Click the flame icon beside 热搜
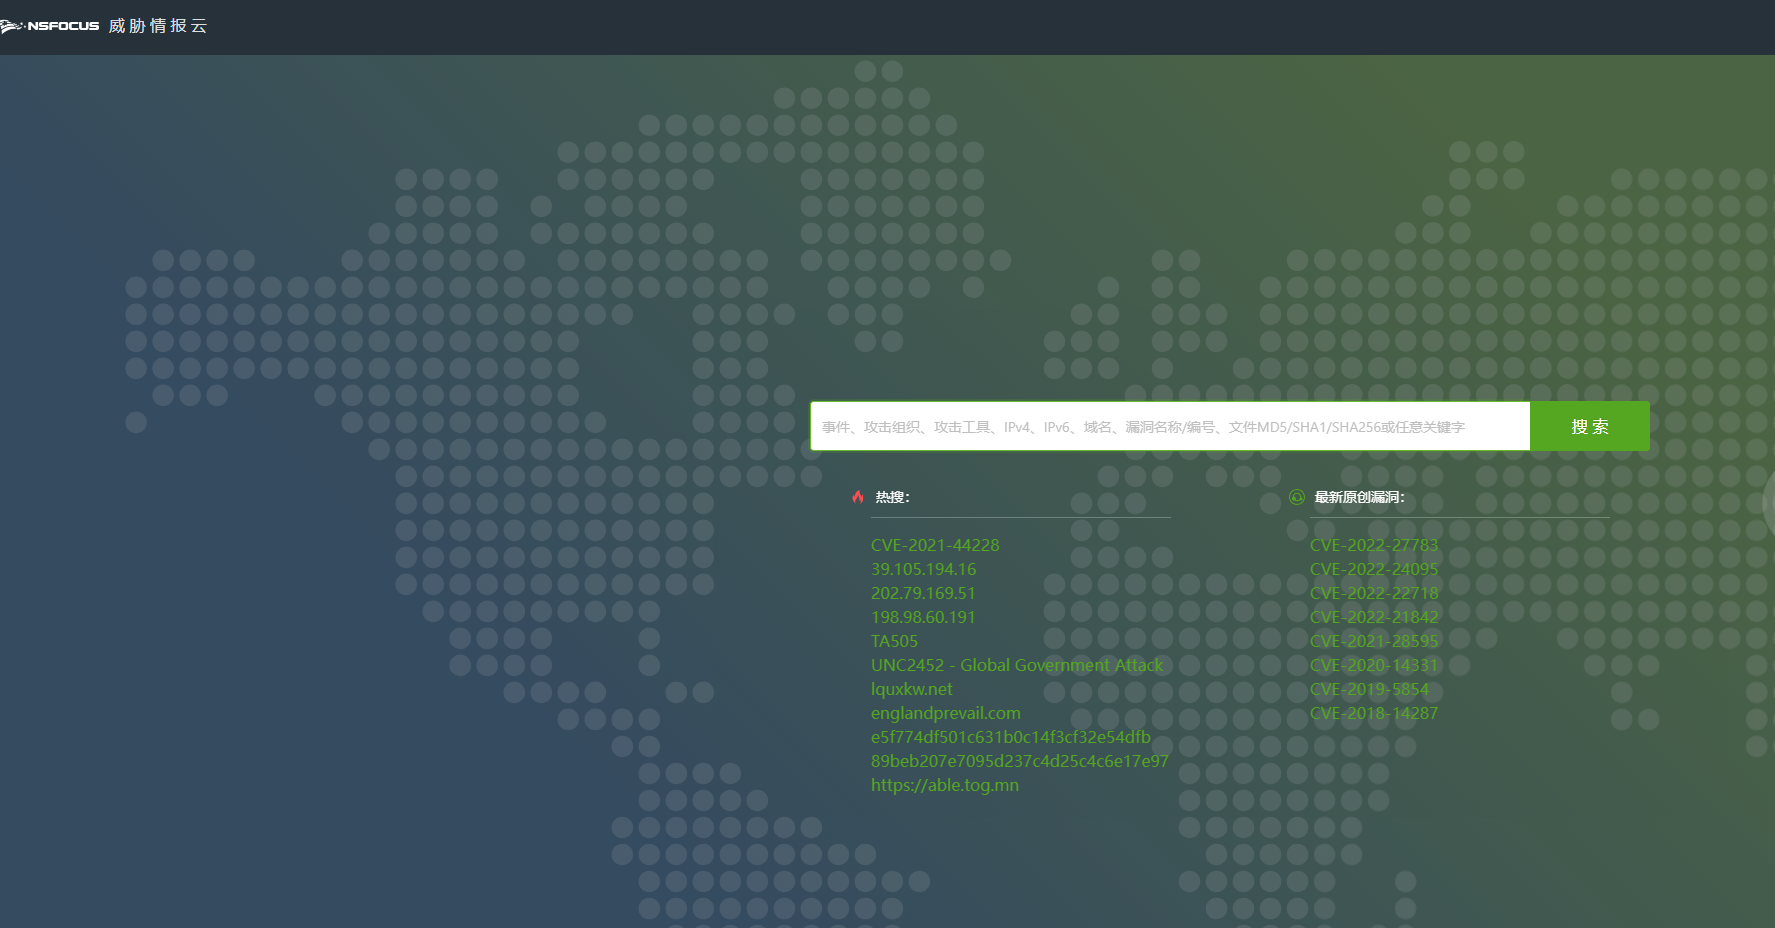 [x=858, y=497]
